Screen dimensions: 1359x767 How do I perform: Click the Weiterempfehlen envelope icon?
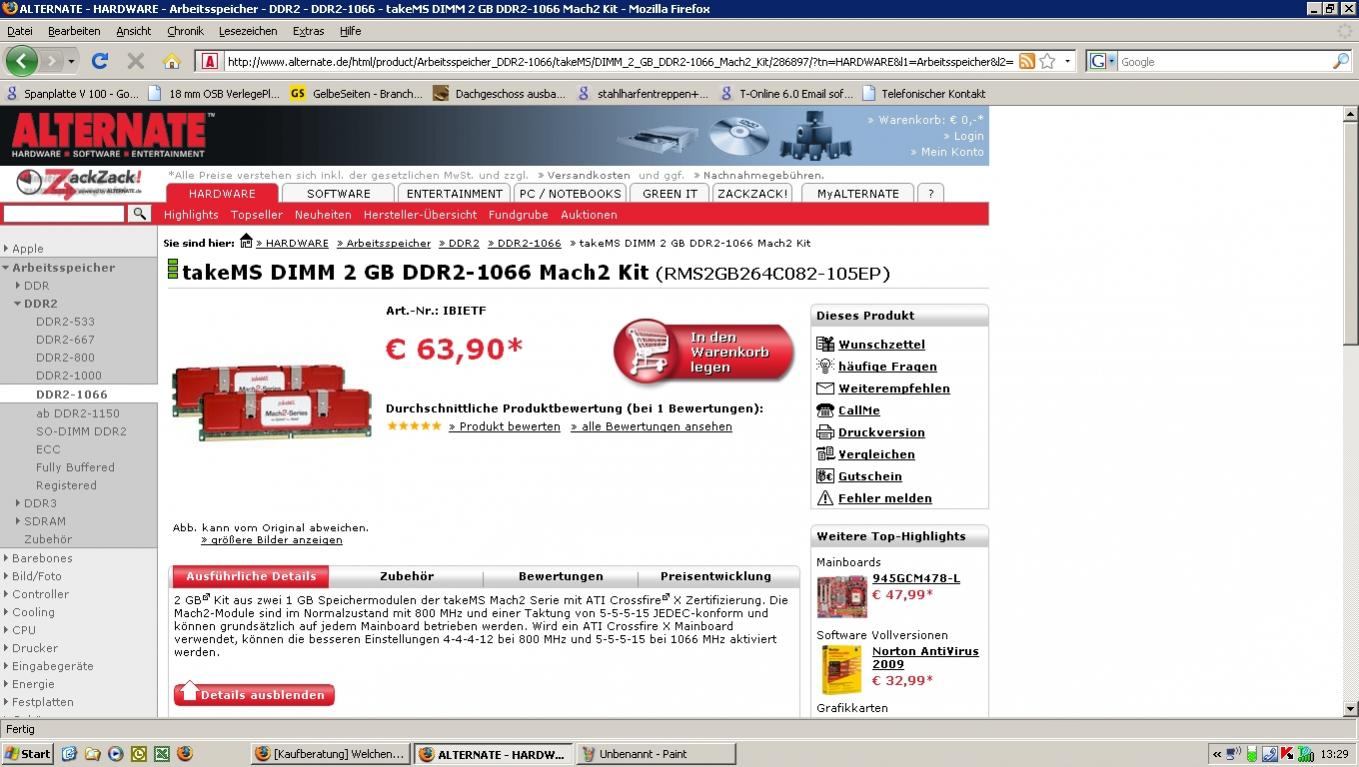[x=825, y=388]
